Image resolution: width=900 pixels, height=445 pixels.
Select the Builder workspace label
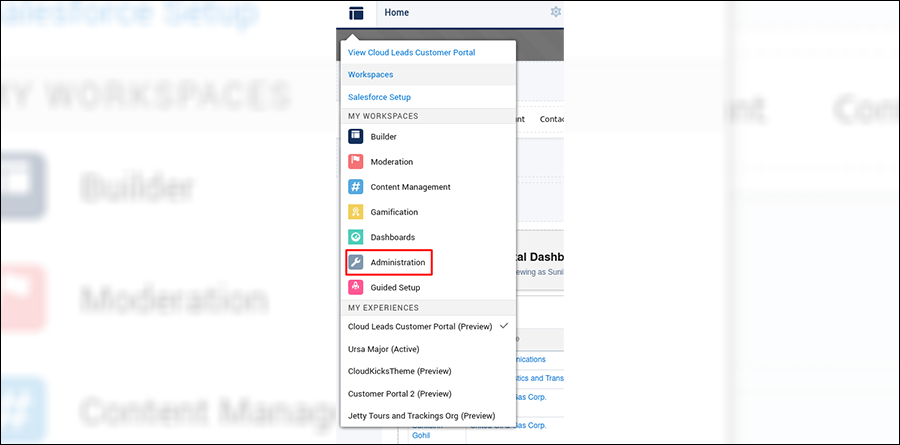pyautogui.click(x=383, y=137)
